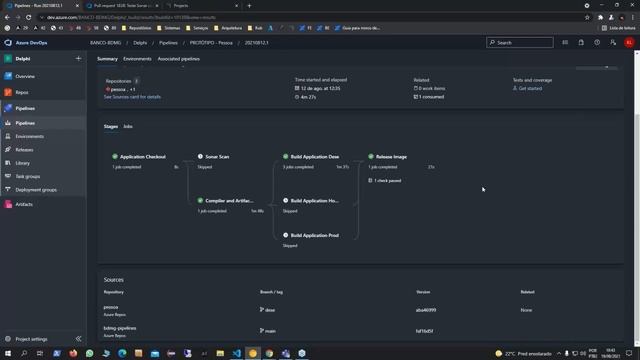
Task: Open the Sistemas bookmark folder
Action: (x=169, y=28)
